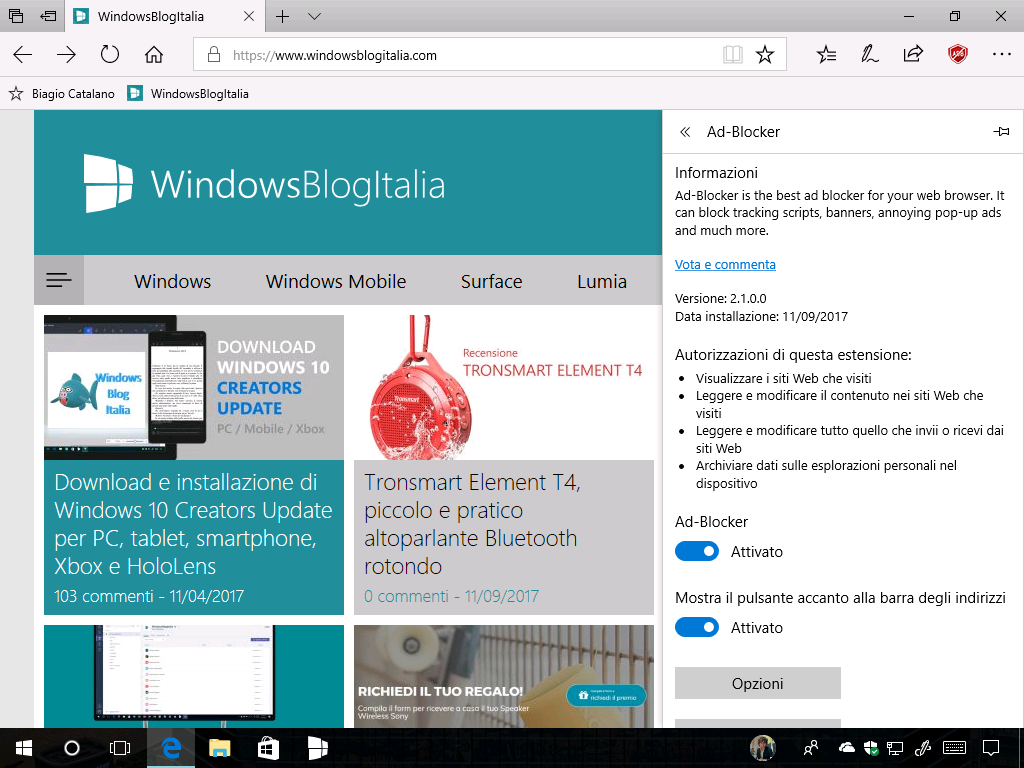Screen dimensions: 1024x768
Task: Click the Tronsmart Element T4 headline
Action: click(x=472, y=524)
